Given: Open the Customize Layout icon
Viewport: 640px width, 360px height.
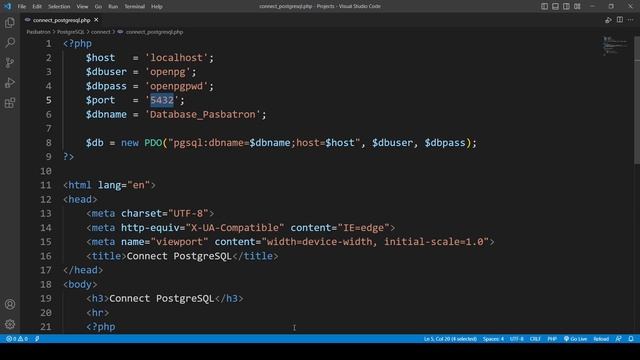Looking at the screenshot, I should (x=577, y=6).
